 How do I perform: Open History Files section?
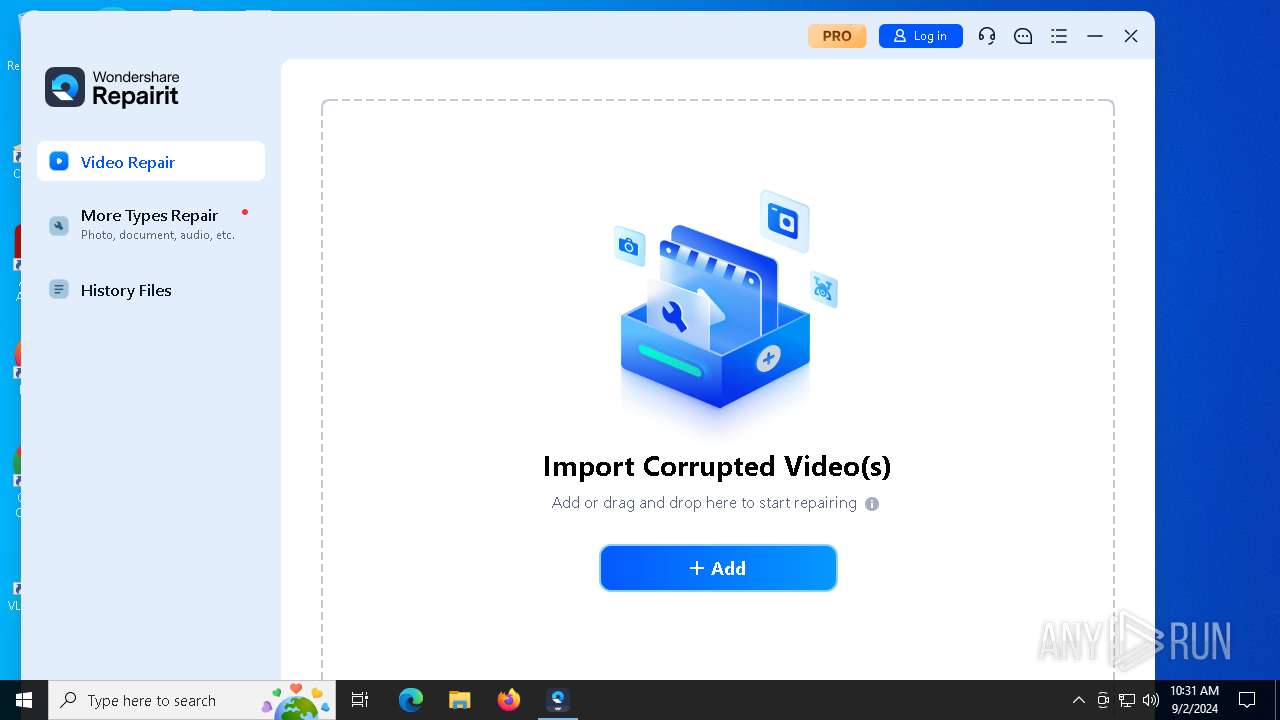click(x=151, y=290)
